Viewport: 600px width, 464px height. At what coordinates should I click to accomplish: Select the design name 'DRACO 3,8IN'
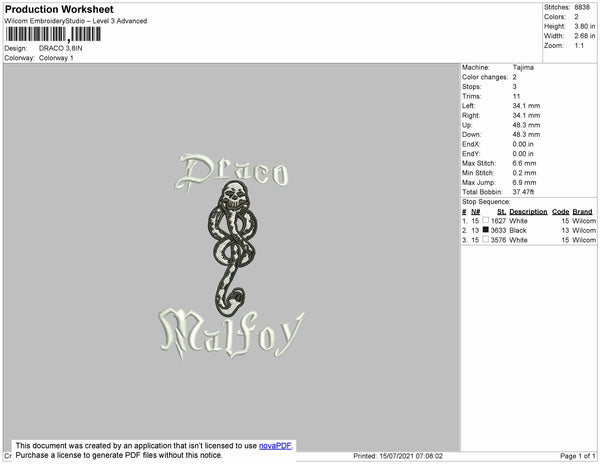point(60,48)
